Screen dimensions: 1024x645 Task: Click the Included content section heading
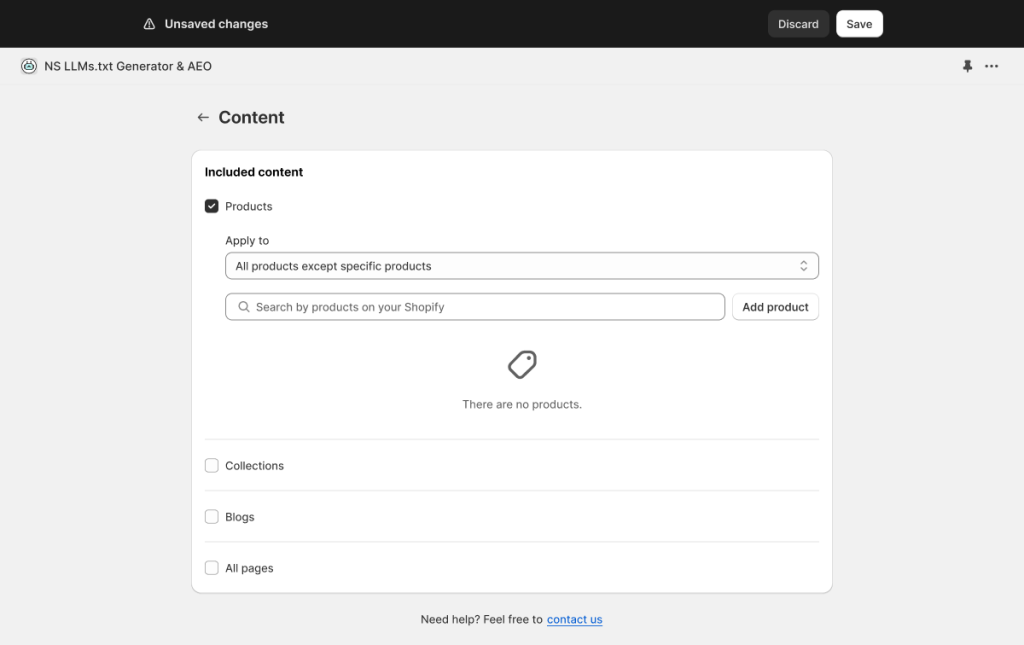[x=254, y=172]
